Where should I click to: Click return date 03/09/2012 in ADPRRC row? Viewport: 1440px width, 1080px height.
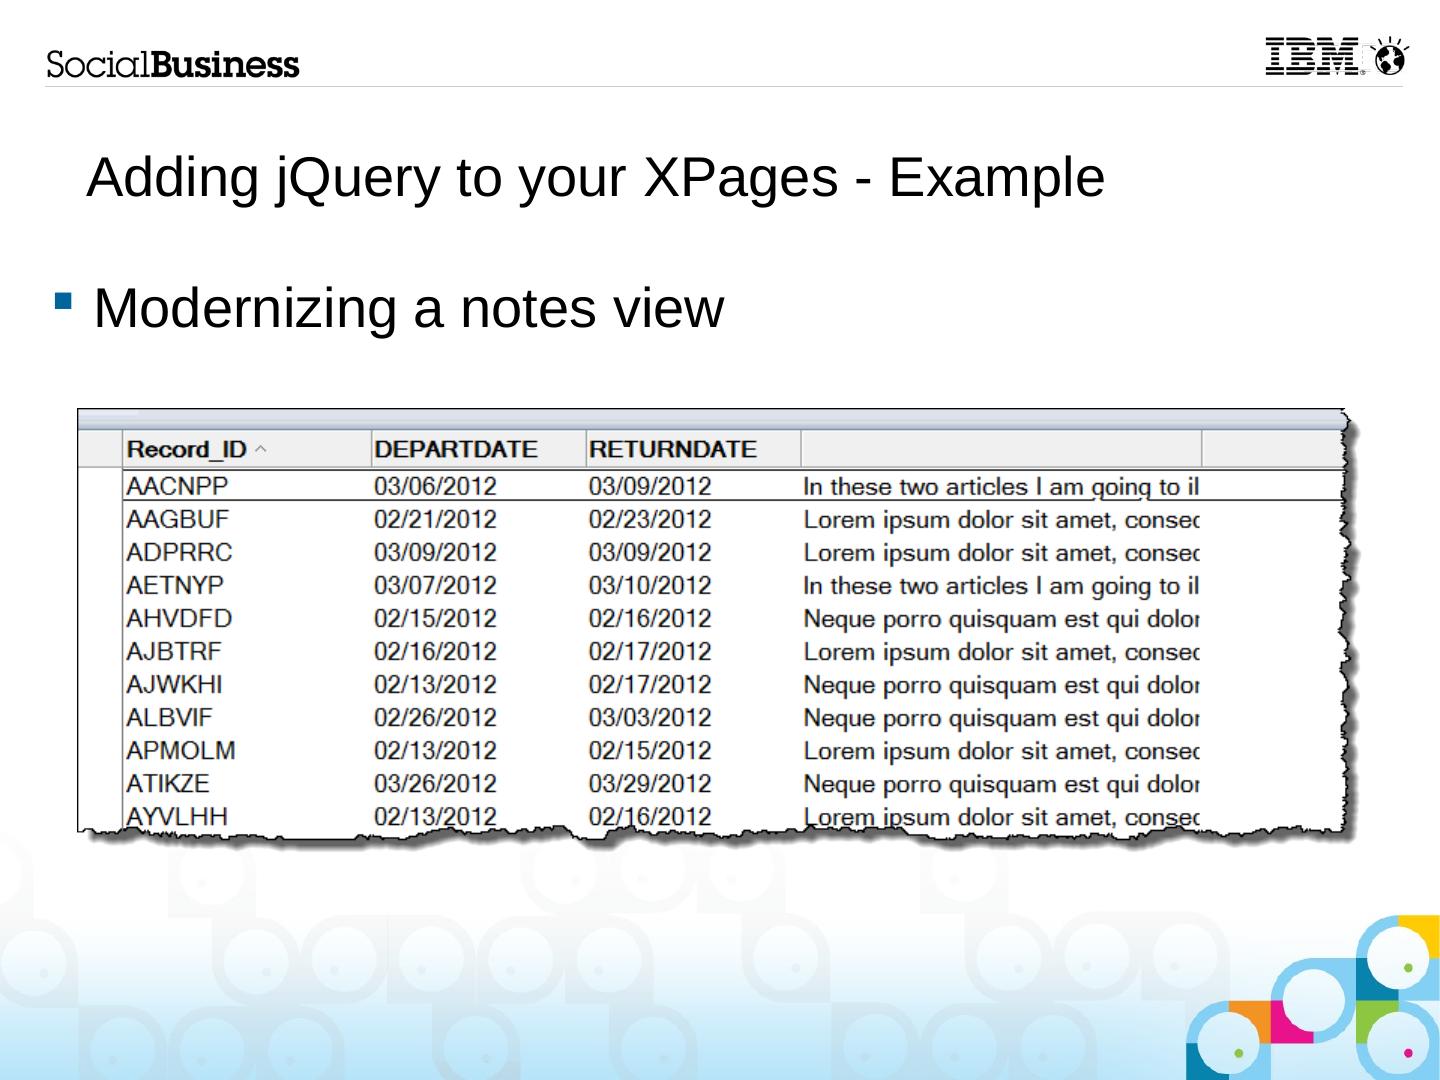coord(650,552)
